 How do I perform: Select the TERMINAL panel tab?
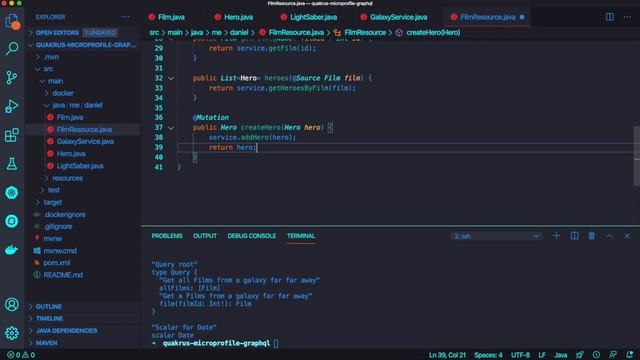pyautogui.click(x=301, y=236)
